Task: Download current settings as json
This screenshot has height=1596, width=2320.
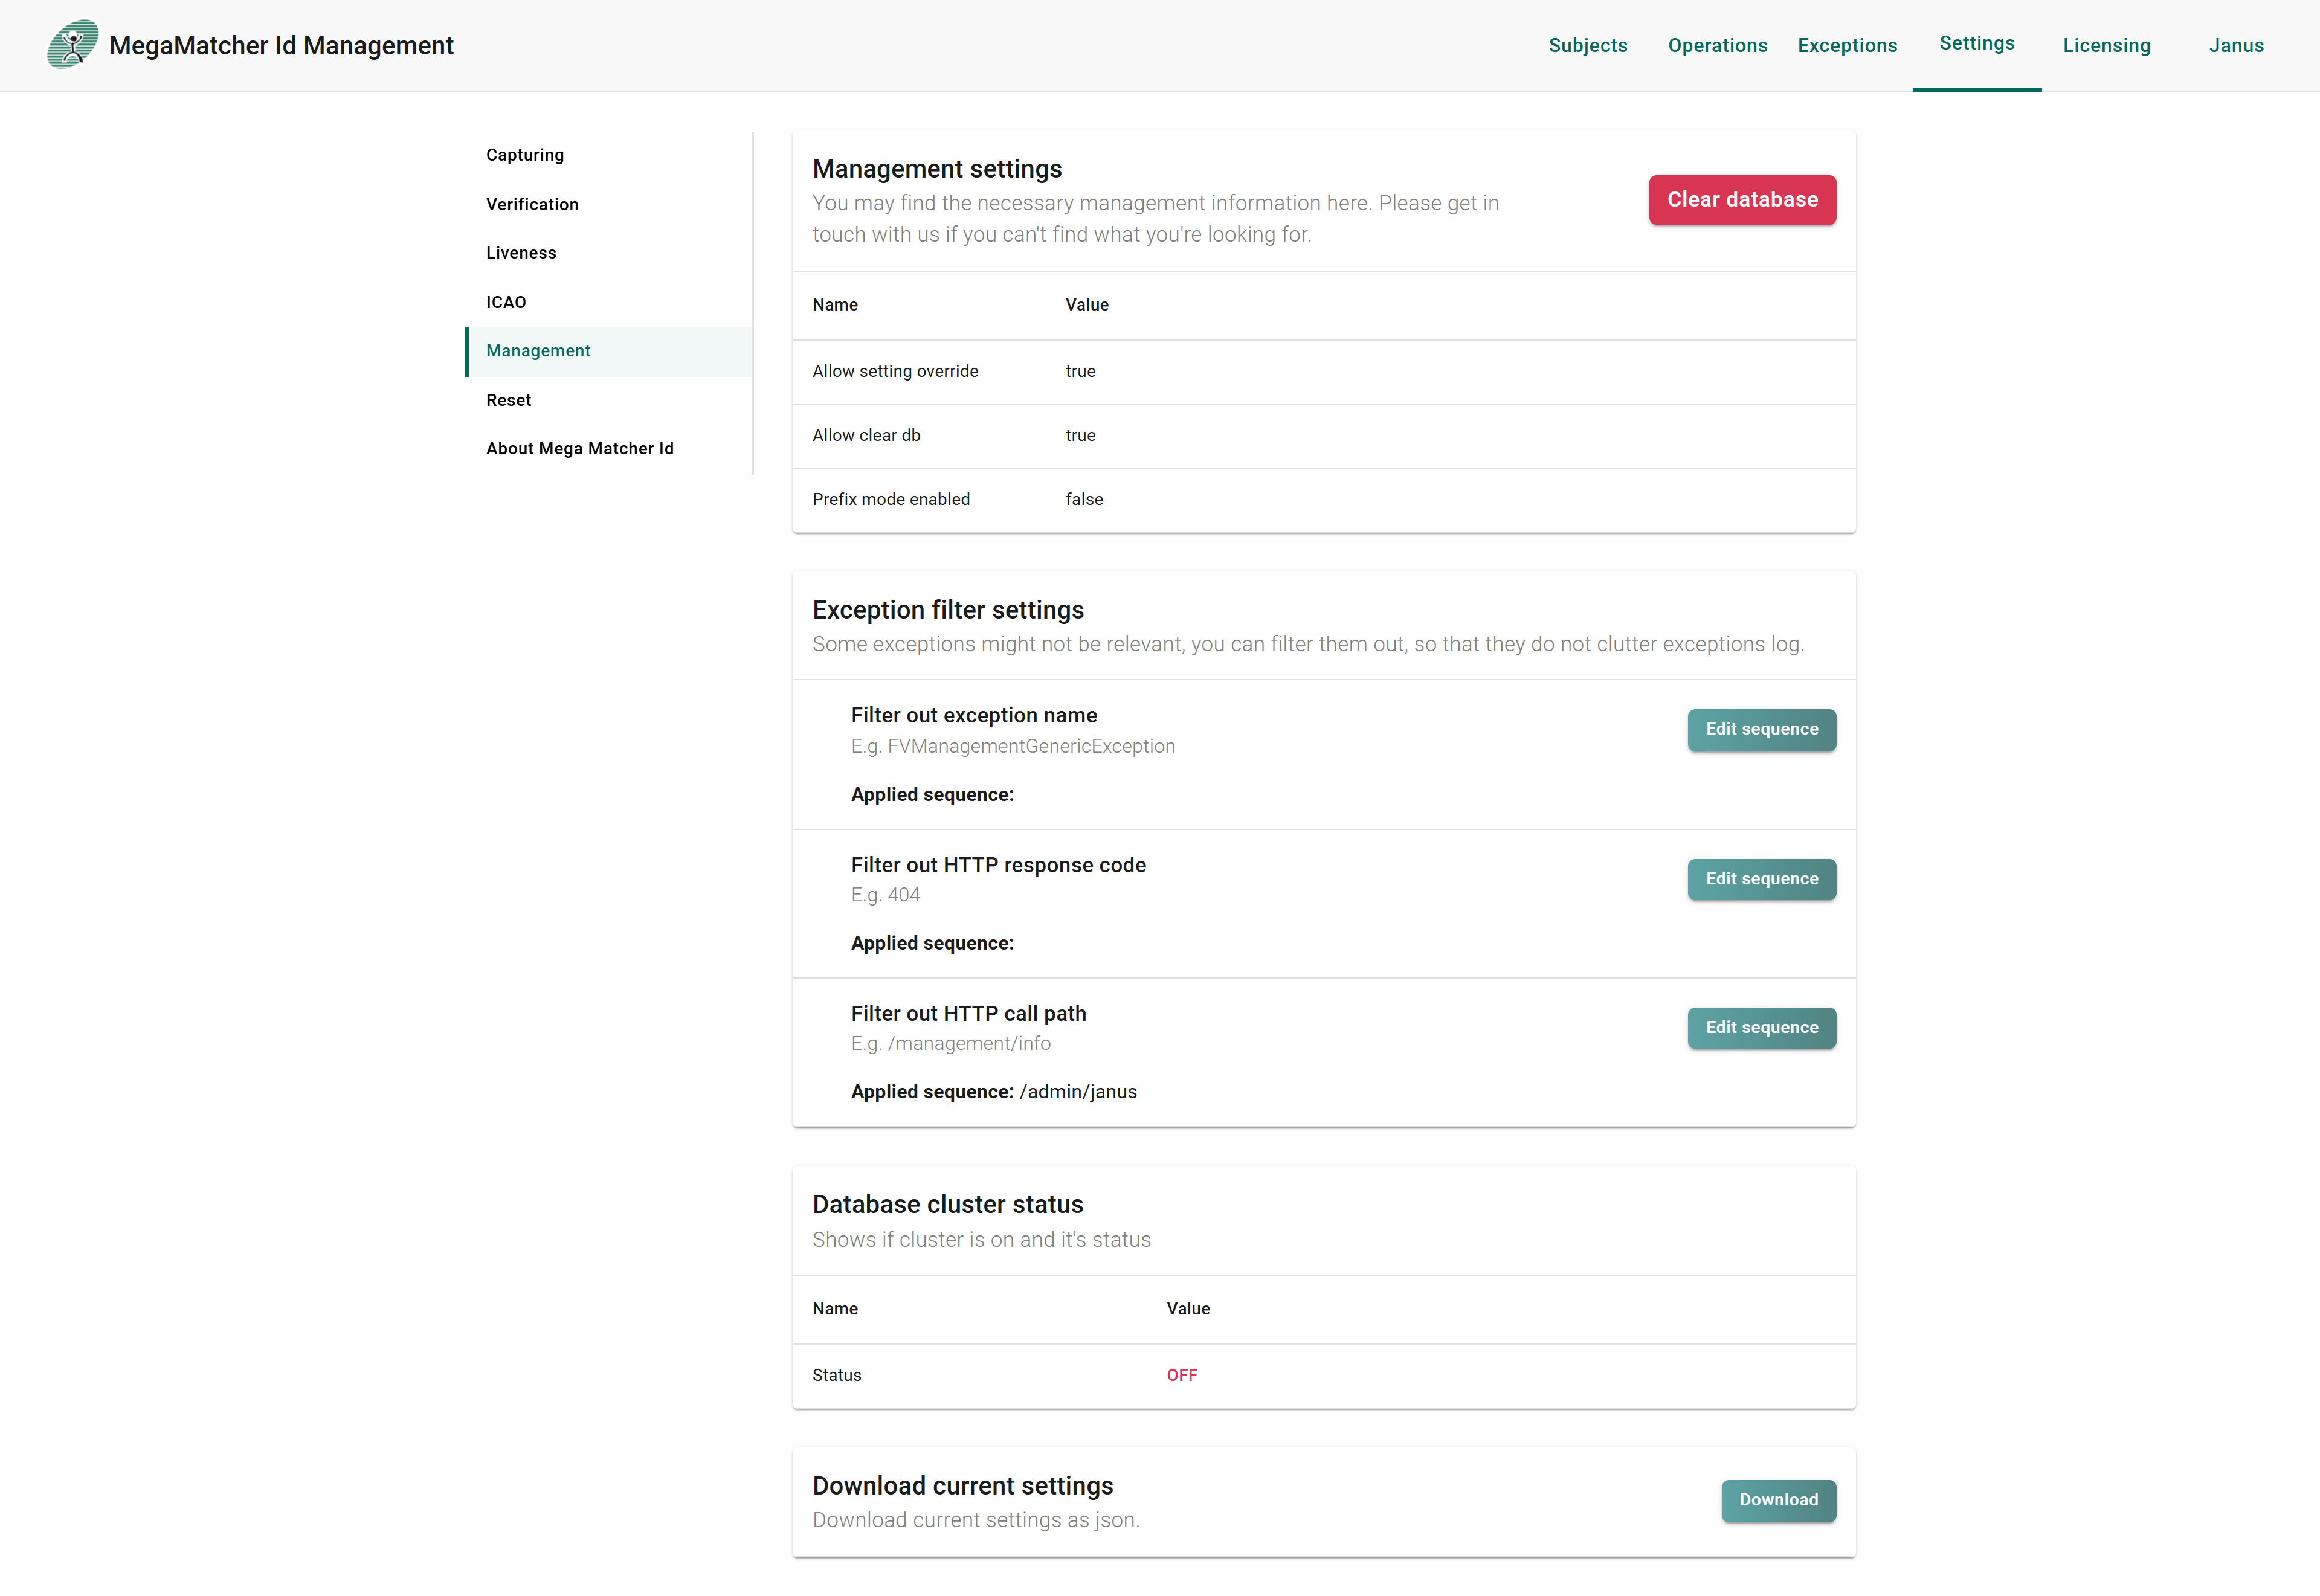Action: [x=1778, y=1500]
